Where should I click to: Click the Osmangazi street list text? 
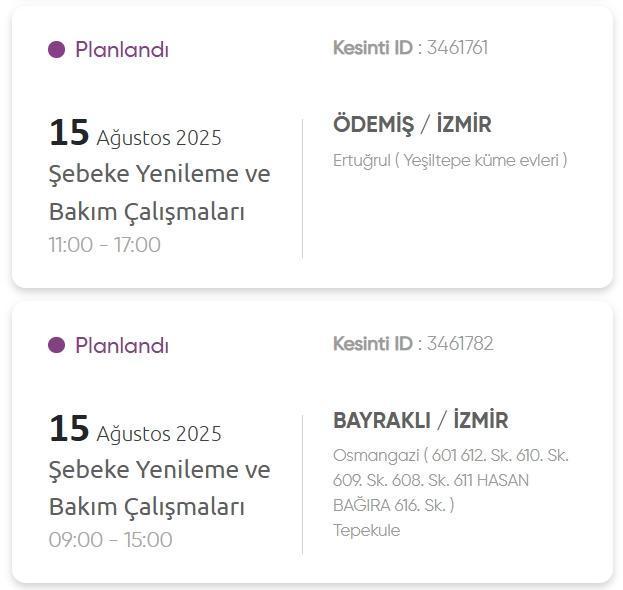[x=450, y=480]
